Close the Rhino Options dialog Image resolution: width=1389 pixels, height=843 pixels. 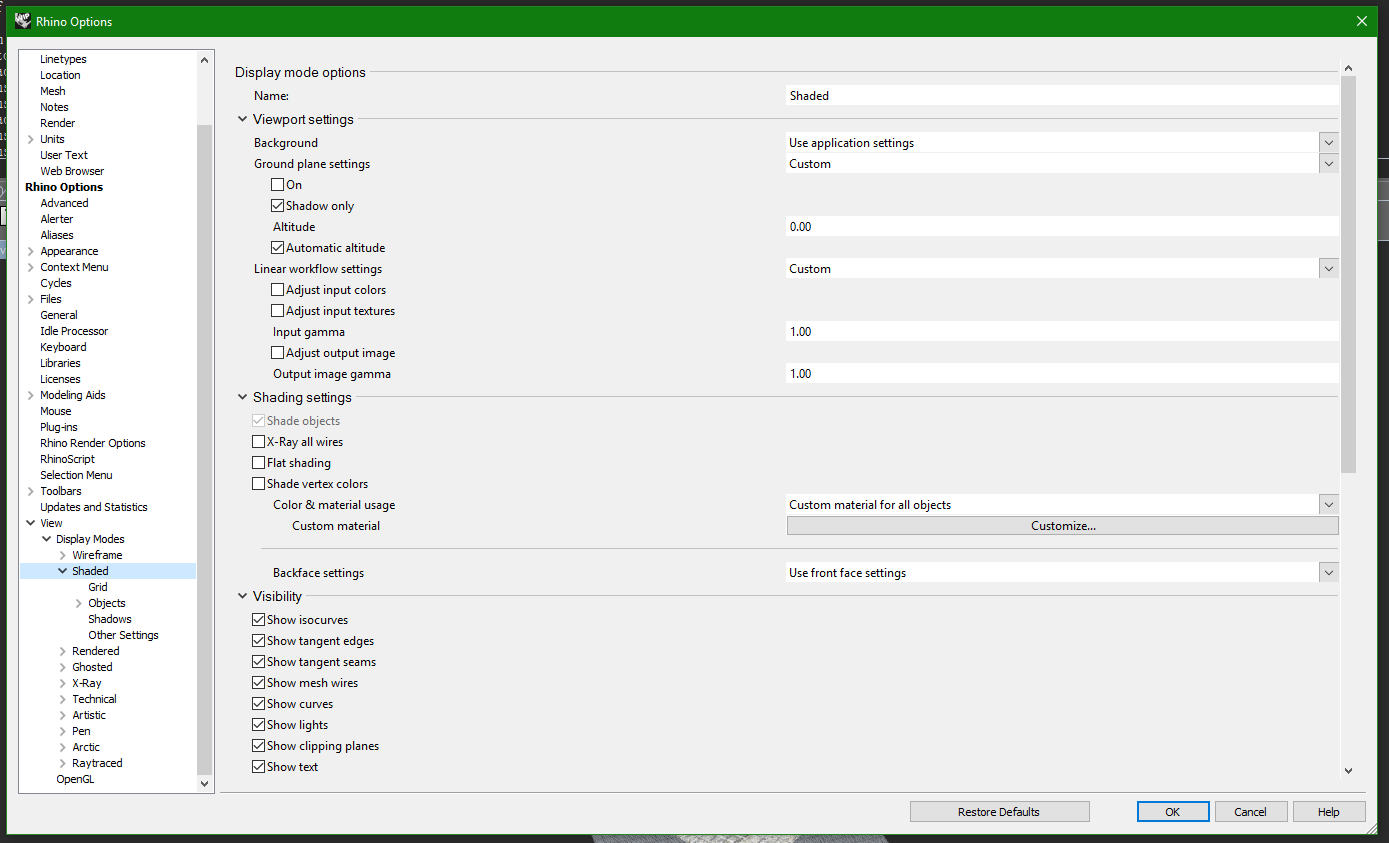[1361, 21]
